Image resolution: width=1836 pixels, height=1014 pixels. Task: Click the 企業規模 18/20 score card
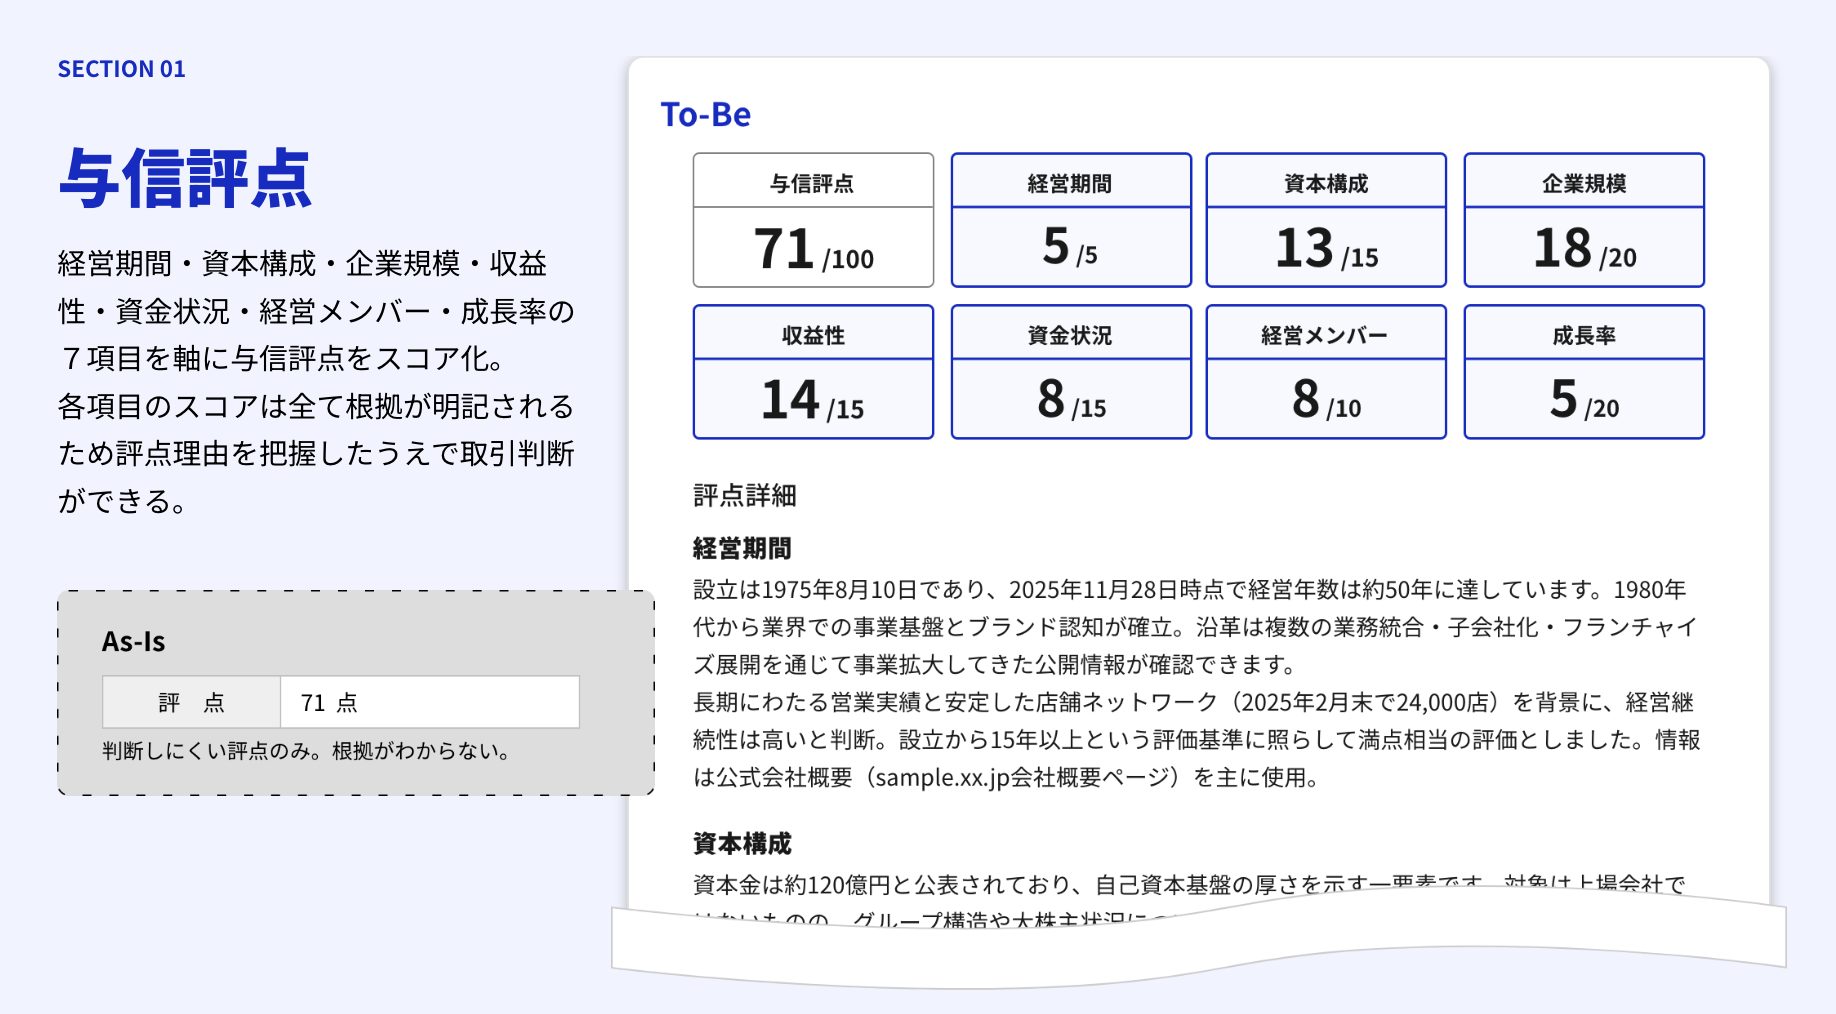[x=1583, y=220]
